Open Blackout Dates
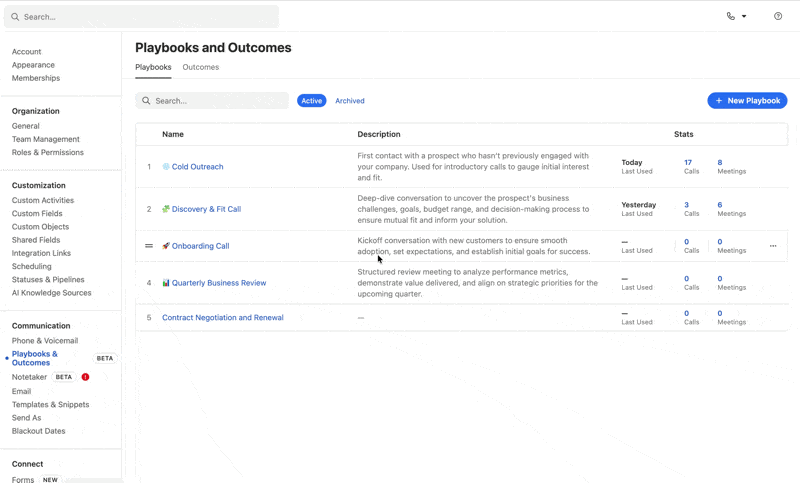 coord(39,431)
